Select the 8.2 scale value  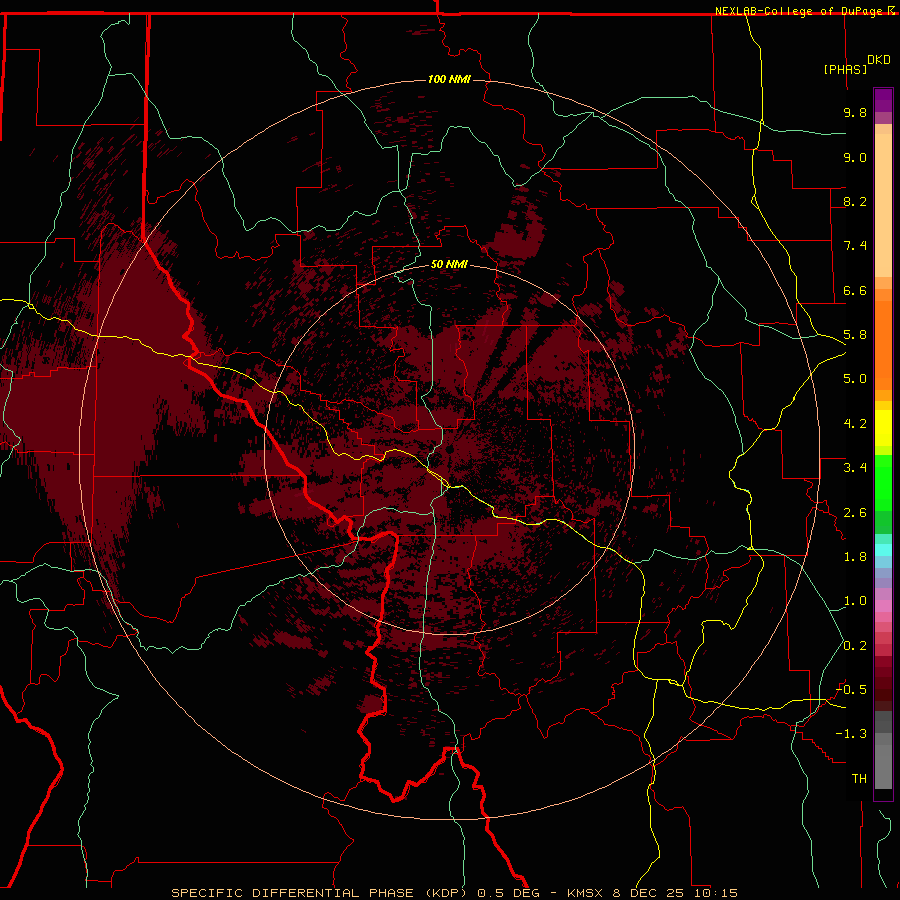point(855,201)
